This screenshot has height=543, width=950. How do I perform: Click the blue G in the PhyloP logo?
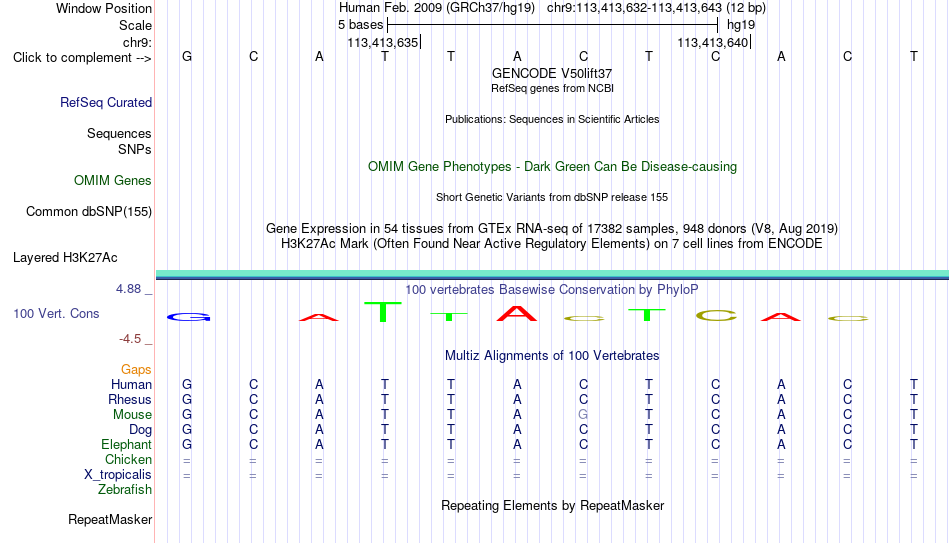pyautogui.click(x=188, y=317)
